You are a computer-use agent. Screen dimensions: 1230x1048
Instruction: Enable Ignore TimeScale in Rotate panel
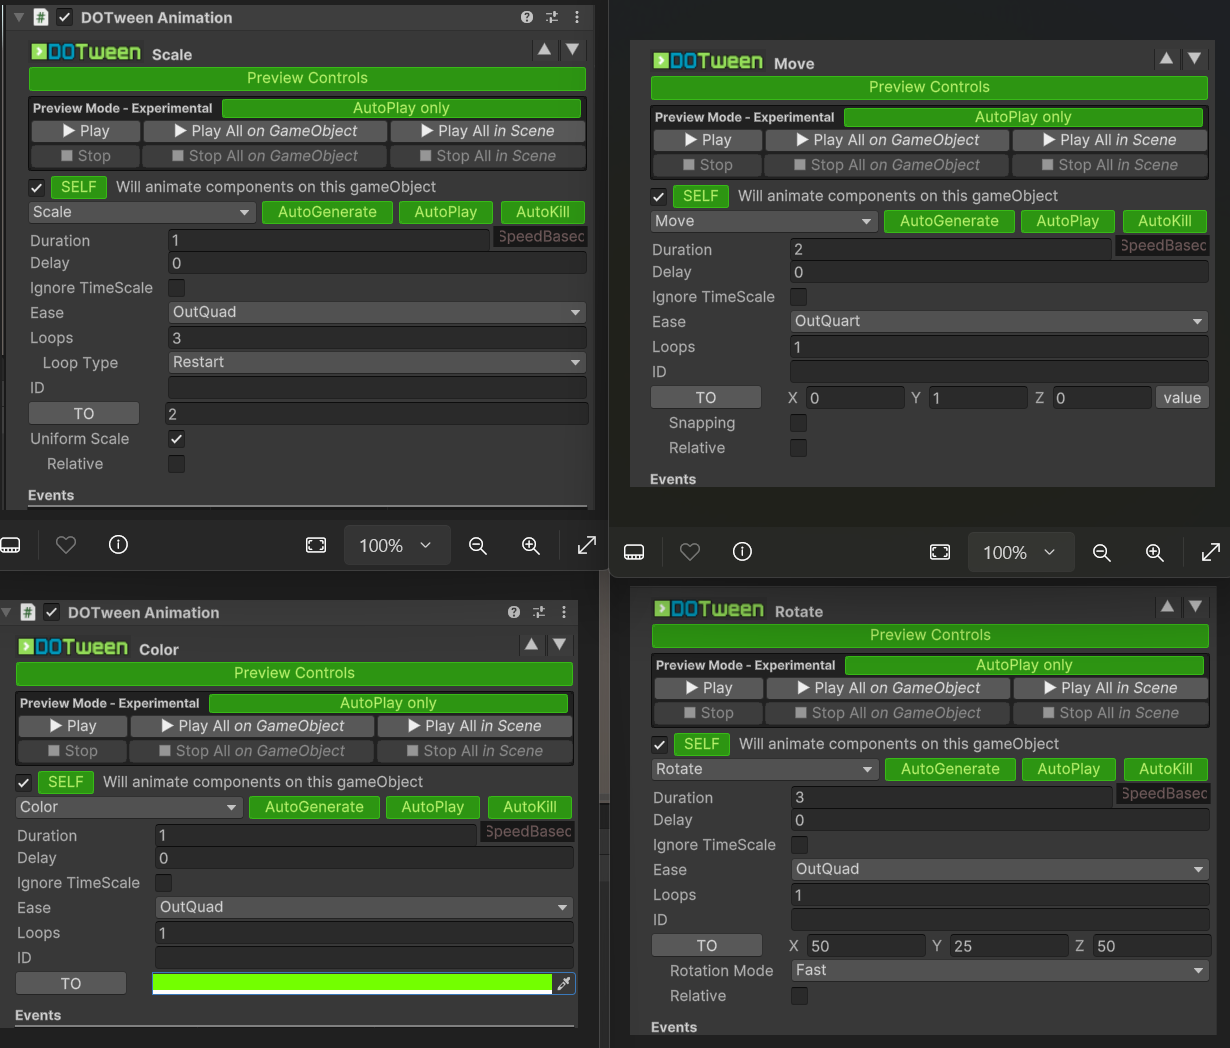tap(799, 845)
